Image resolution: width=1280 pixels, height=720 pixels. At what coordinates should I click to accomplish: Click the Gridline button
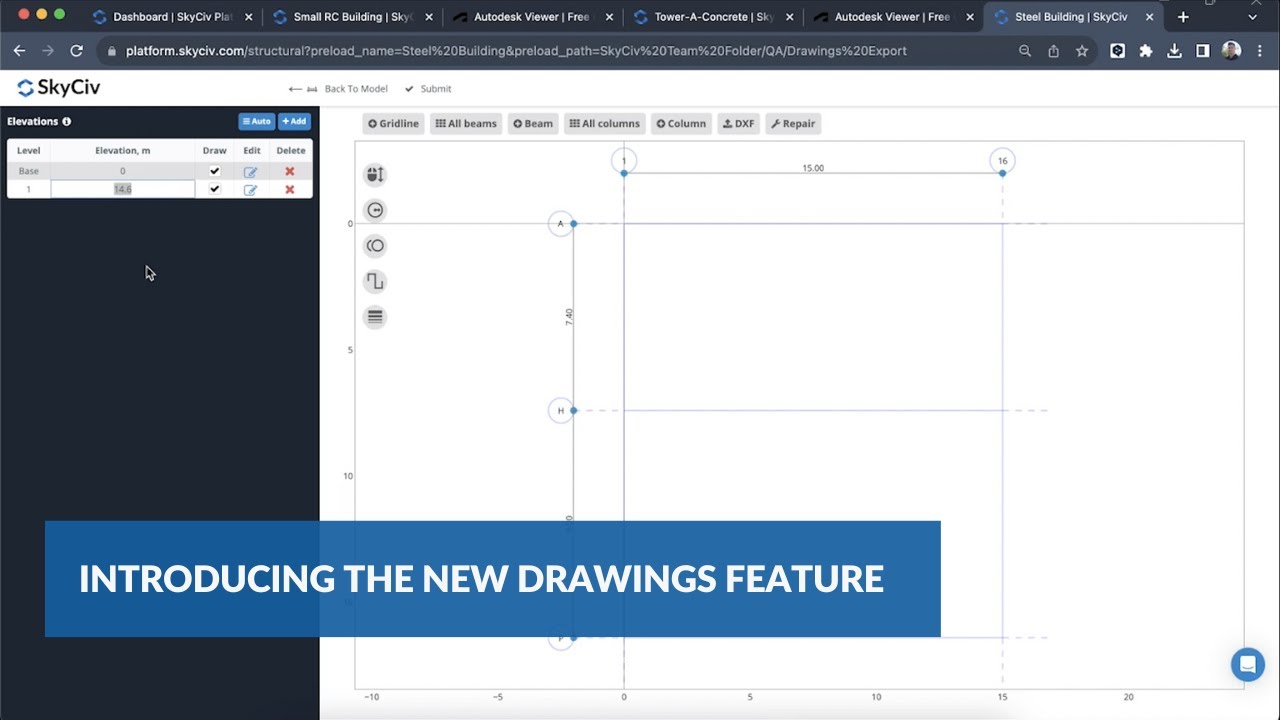393,124
